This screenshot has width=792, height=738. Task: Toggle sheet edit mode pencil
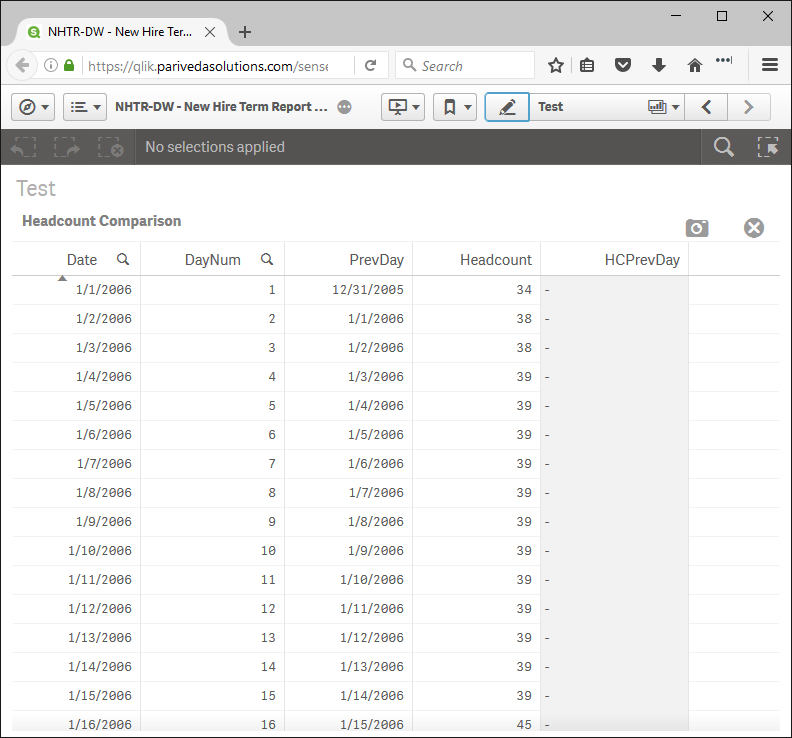pos(507,107)
